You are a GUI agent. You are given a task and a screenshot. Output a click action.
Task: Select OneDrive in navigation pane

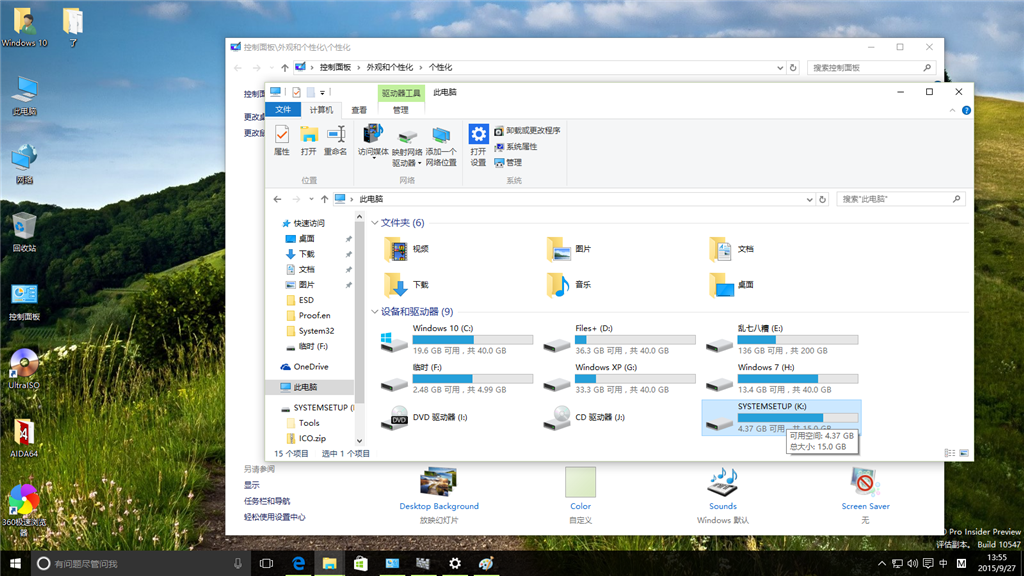point(310,367)
